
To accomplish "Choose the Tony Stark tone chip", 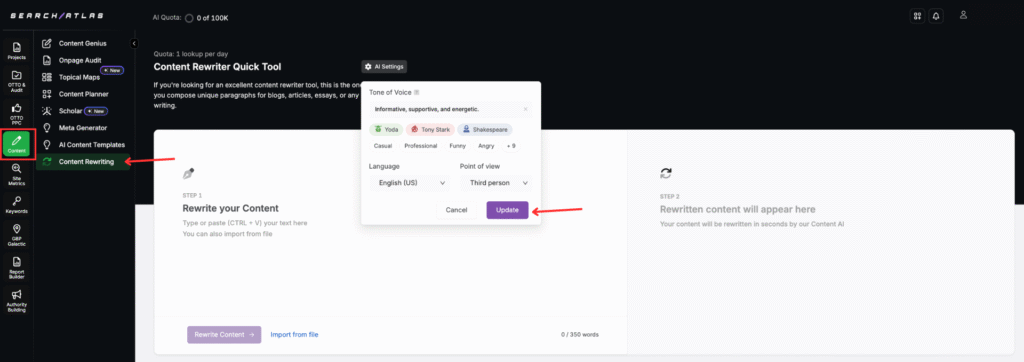I will coord(430,129).
